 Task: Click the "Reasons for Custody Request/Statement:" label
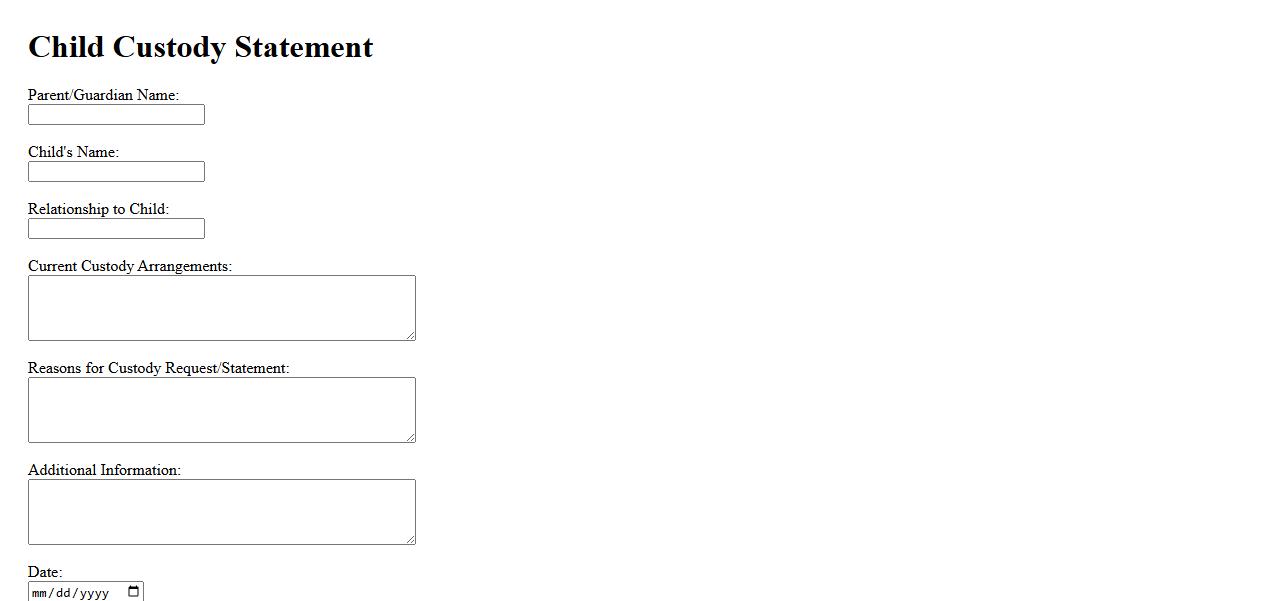tap(158, 368)
